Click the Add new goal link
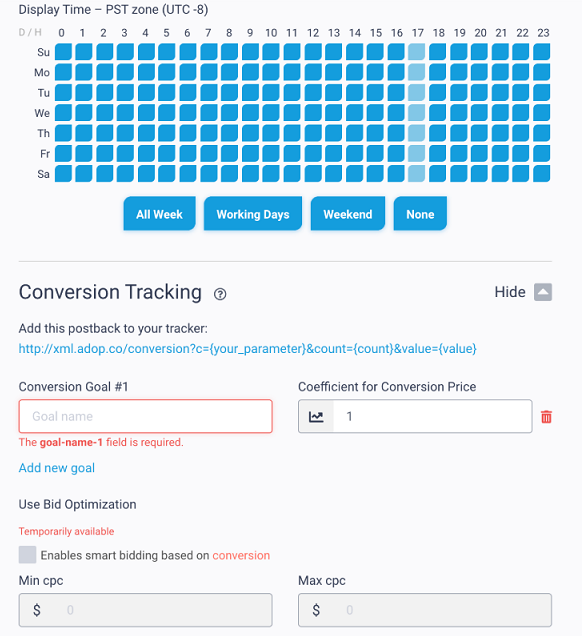 pos(57,468)
